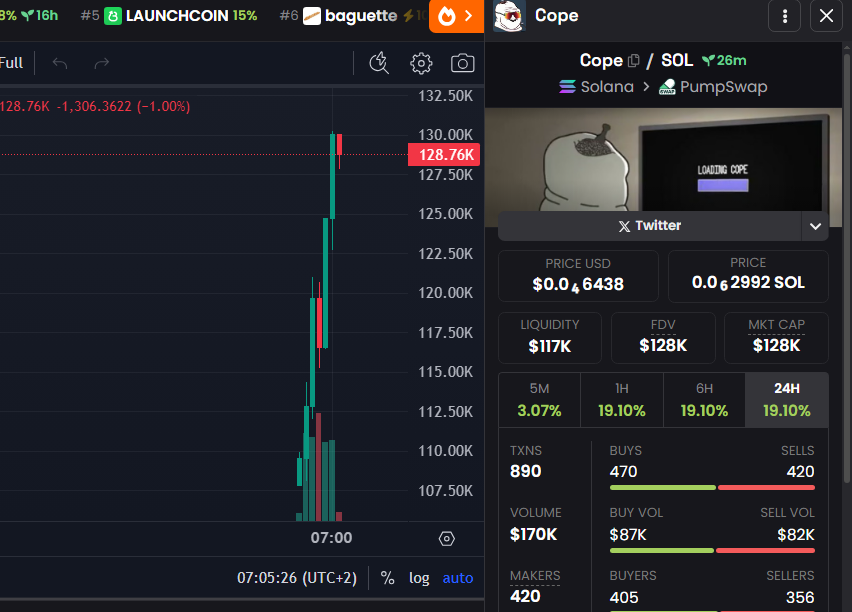Click the PumpSwap DEX logo
Image resolution: width=852 pixels, height=612 pixels.
667,86
